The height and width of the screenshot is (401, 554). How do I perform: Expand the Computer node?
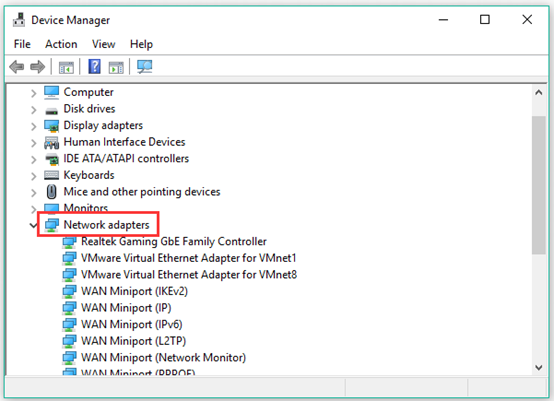coord(34,93)
